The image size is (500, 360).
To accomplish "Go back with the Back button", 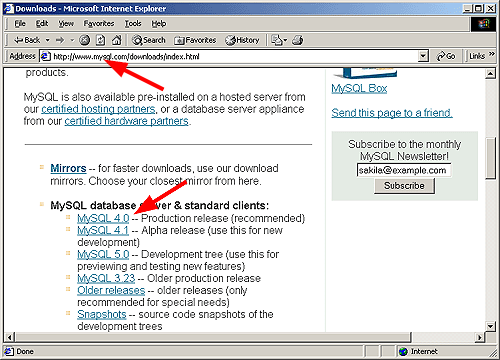I will 27,40.
